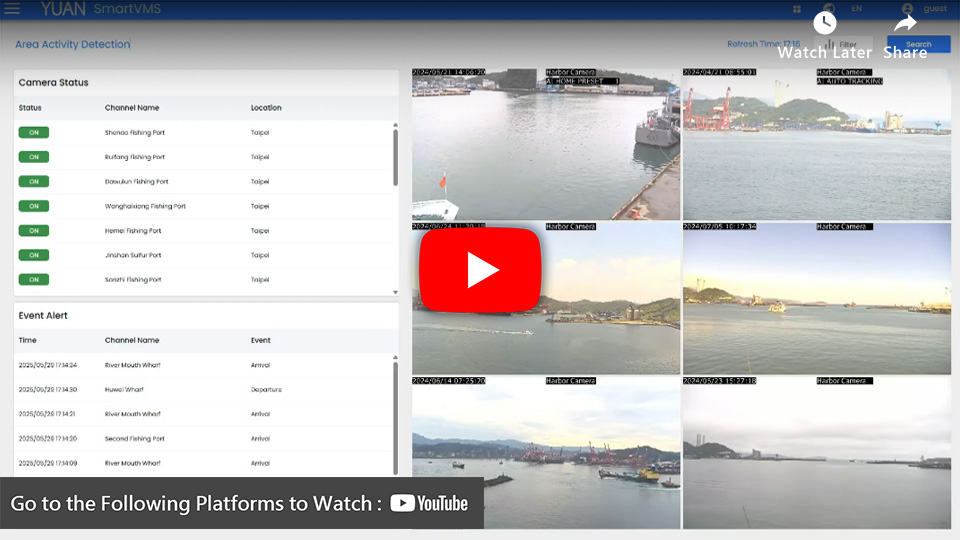Click the globe language icon
Viewport: 960px width, 540px height.
(x=829, y=9)
